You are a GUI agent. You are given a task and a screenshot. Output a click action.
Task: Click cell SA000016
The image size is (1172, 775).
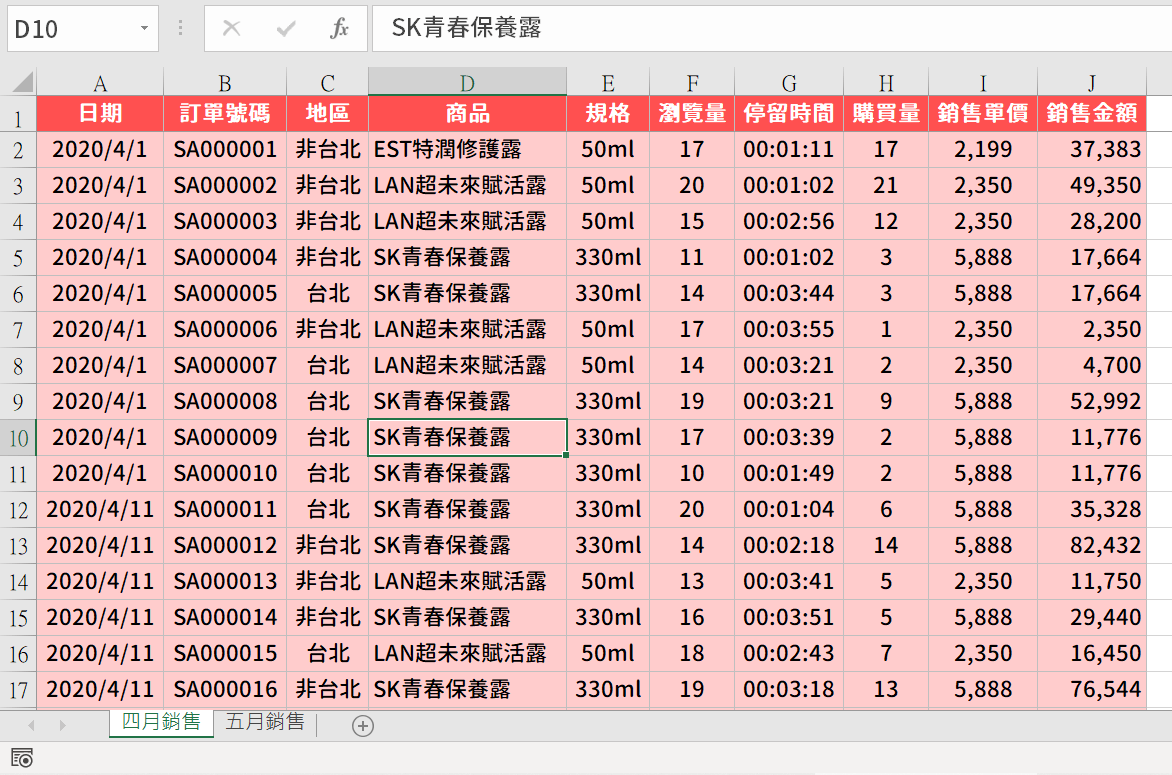pos(225,690)
